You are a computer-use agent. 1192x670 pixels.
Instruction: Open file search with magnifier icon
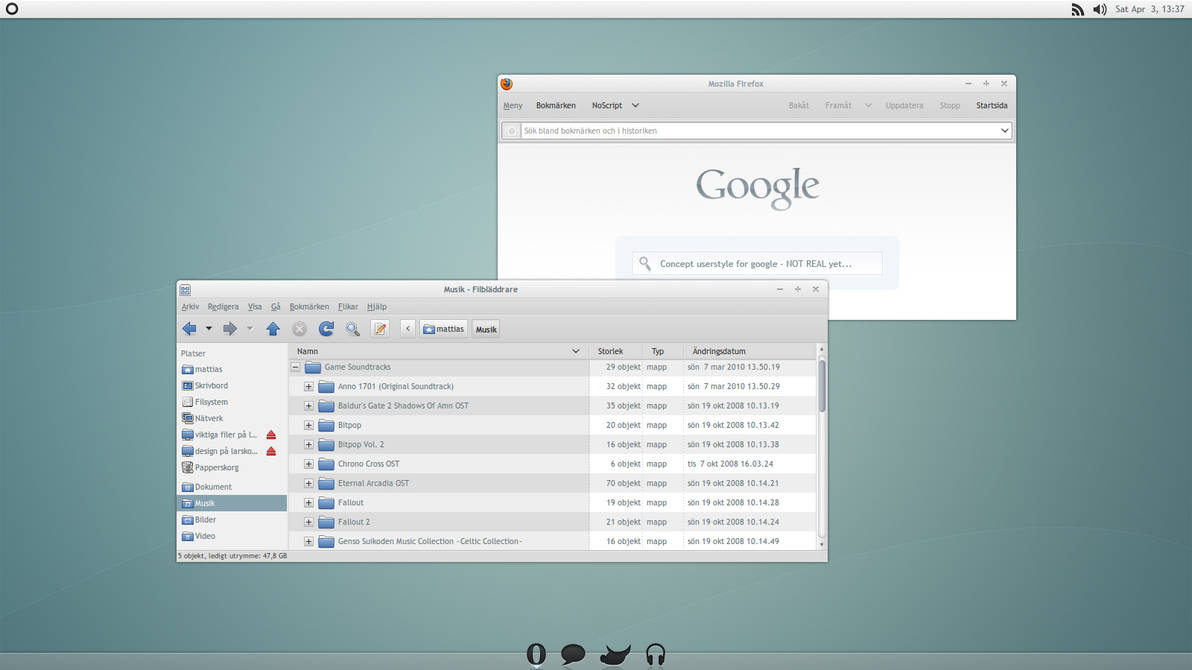353,329
